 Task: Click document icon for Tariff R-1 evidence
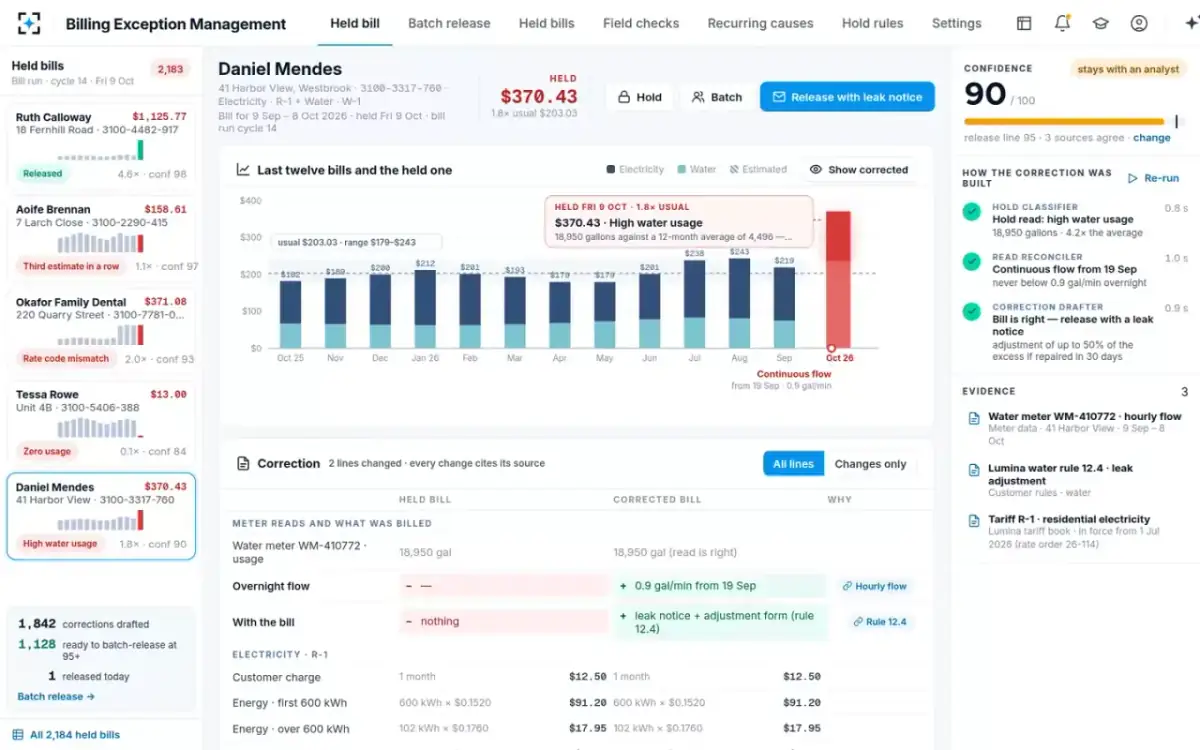(973, 521)
